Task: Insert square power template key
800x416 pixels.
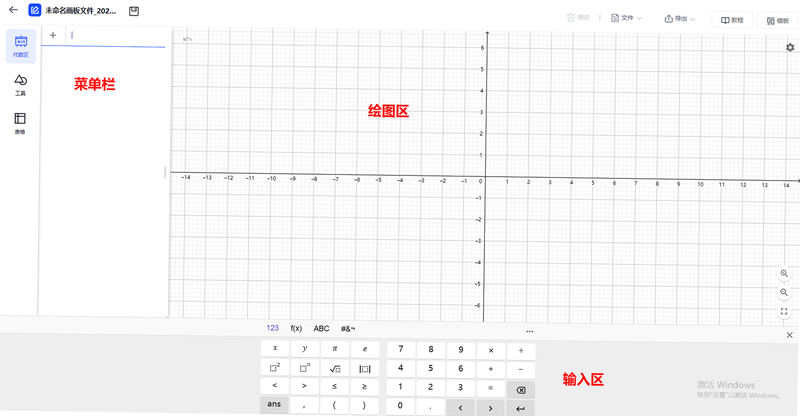Action: 274,368
